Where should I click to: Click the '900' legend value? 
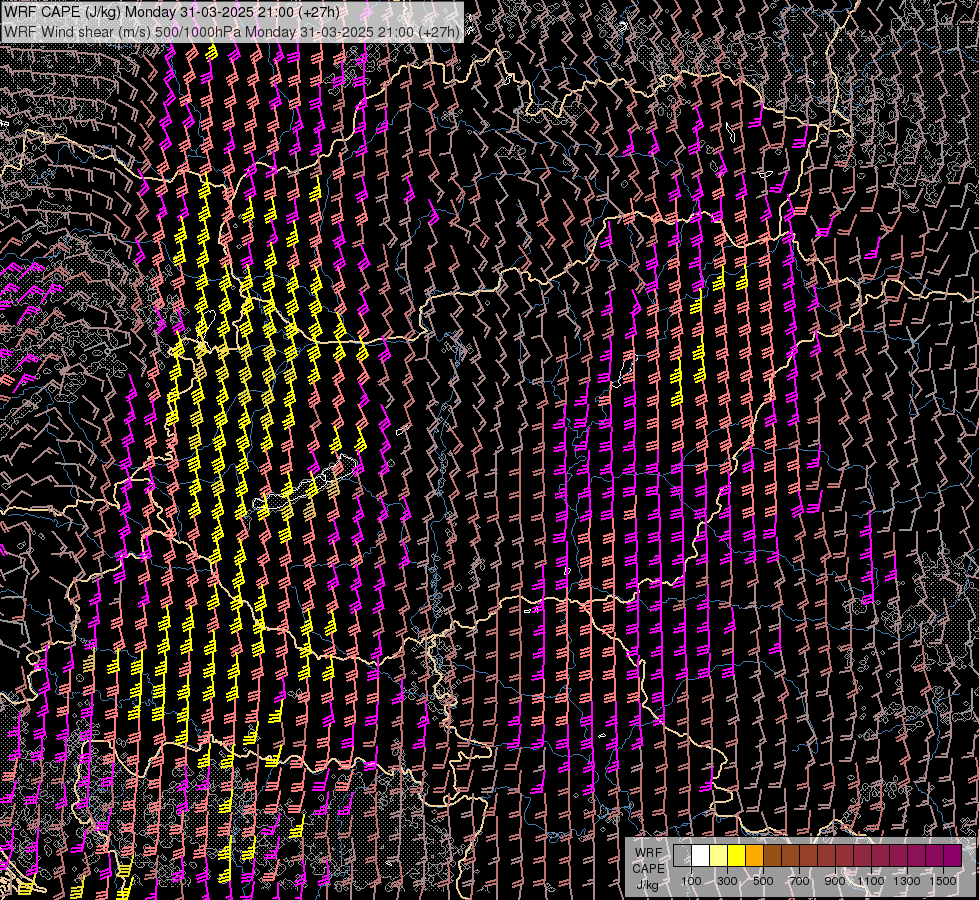tap(835, 881)
